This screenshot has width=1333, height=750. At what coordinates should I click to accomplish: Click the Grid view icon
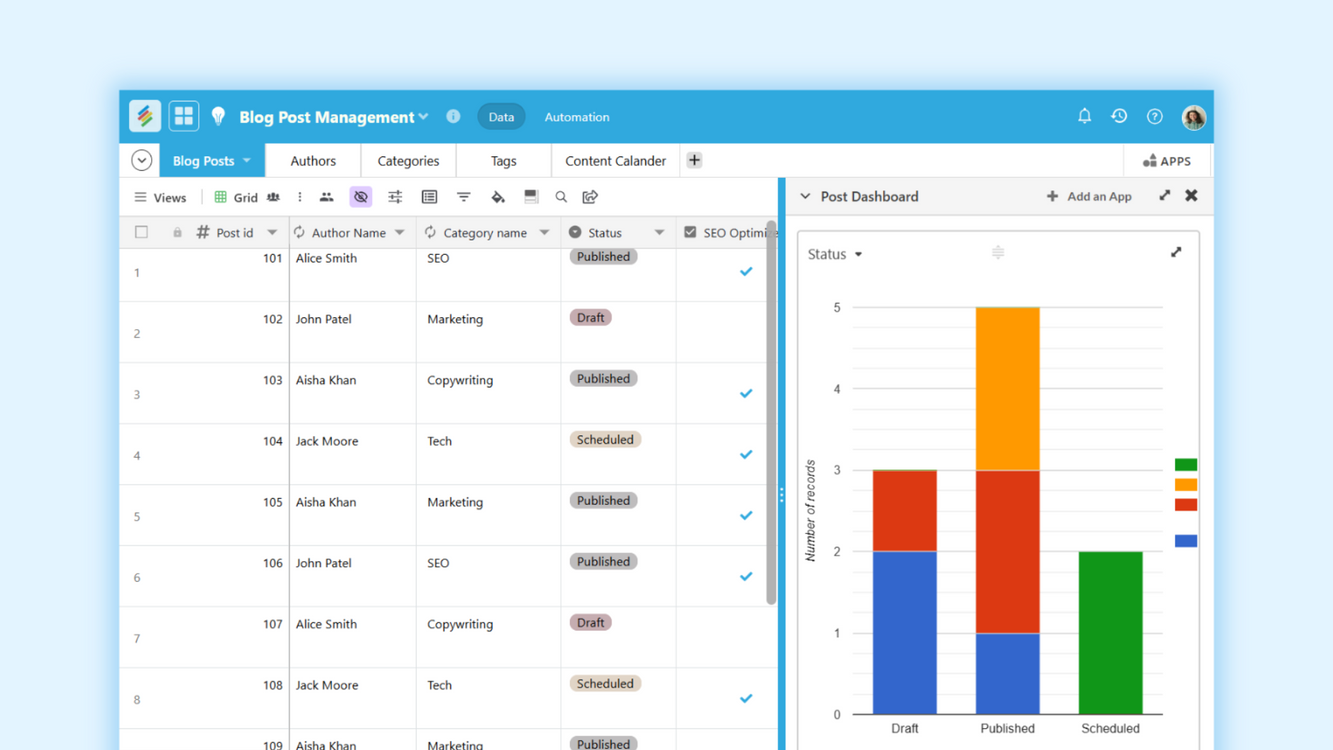coord(220,197)
